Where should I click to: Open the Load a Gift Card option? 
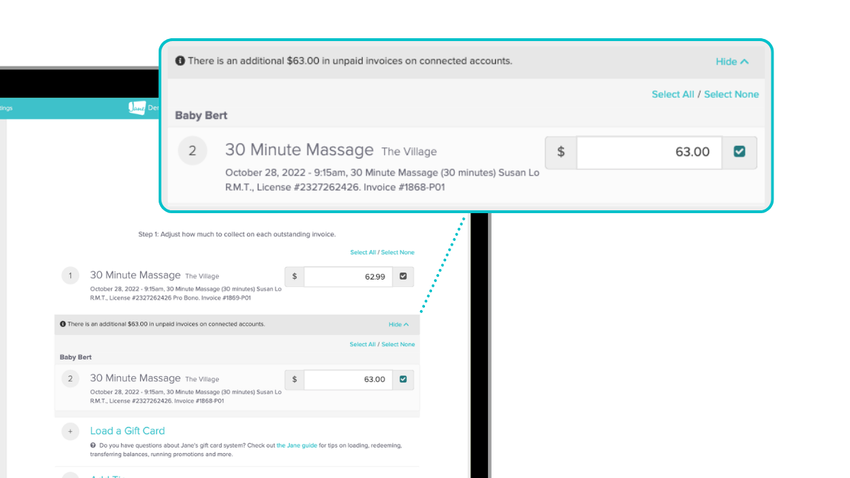click(127, 431)
